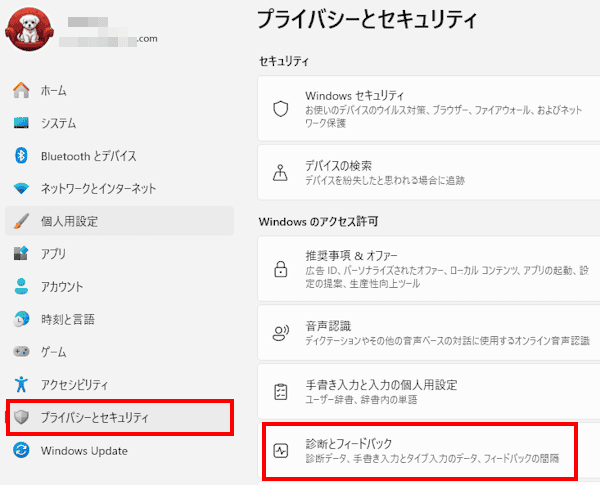Click the network Wi-Fi icon in sidebar
The height and width of the screenshot is (485, 600).
(21, 188)
